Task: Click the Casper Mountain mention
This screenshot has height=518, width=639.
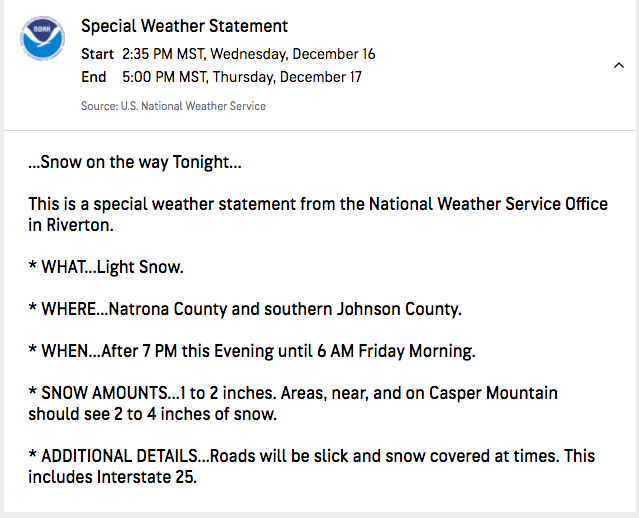Action: pos(493,393)
